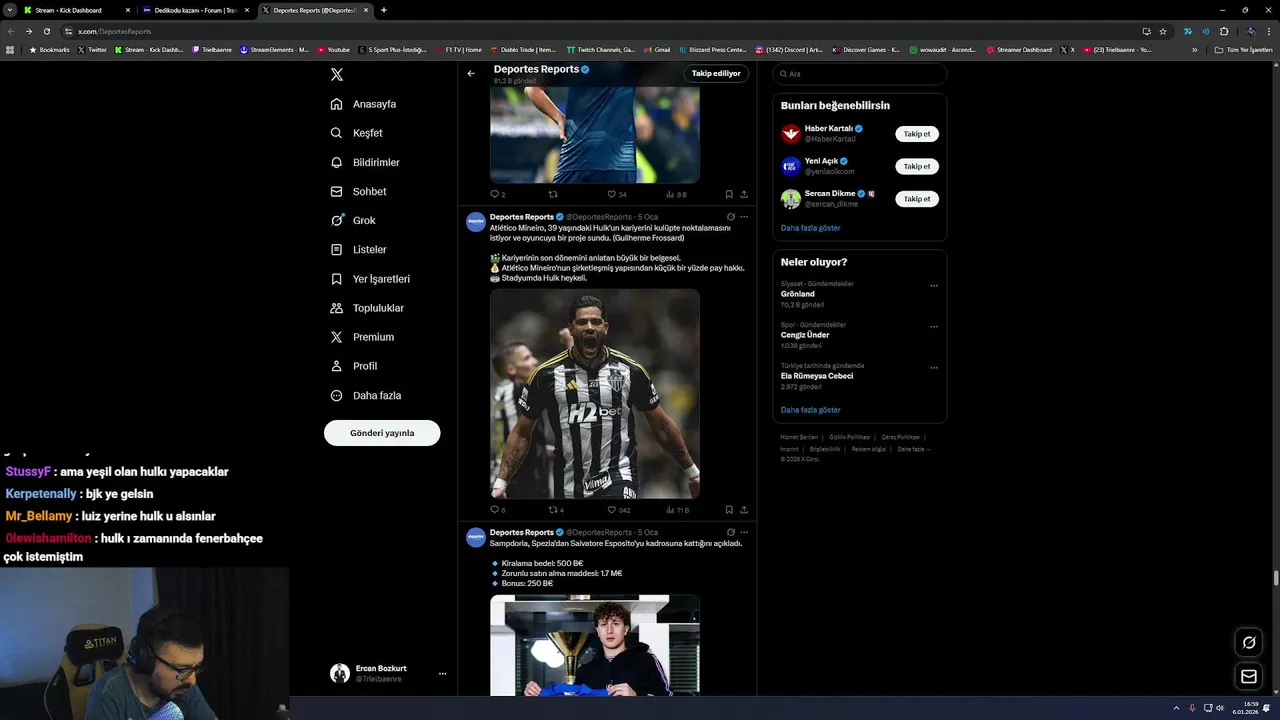Viewport: 1280px width, 720px height.
Task: Open Cengiz Ünder trending topic
Action: [805, 335]
